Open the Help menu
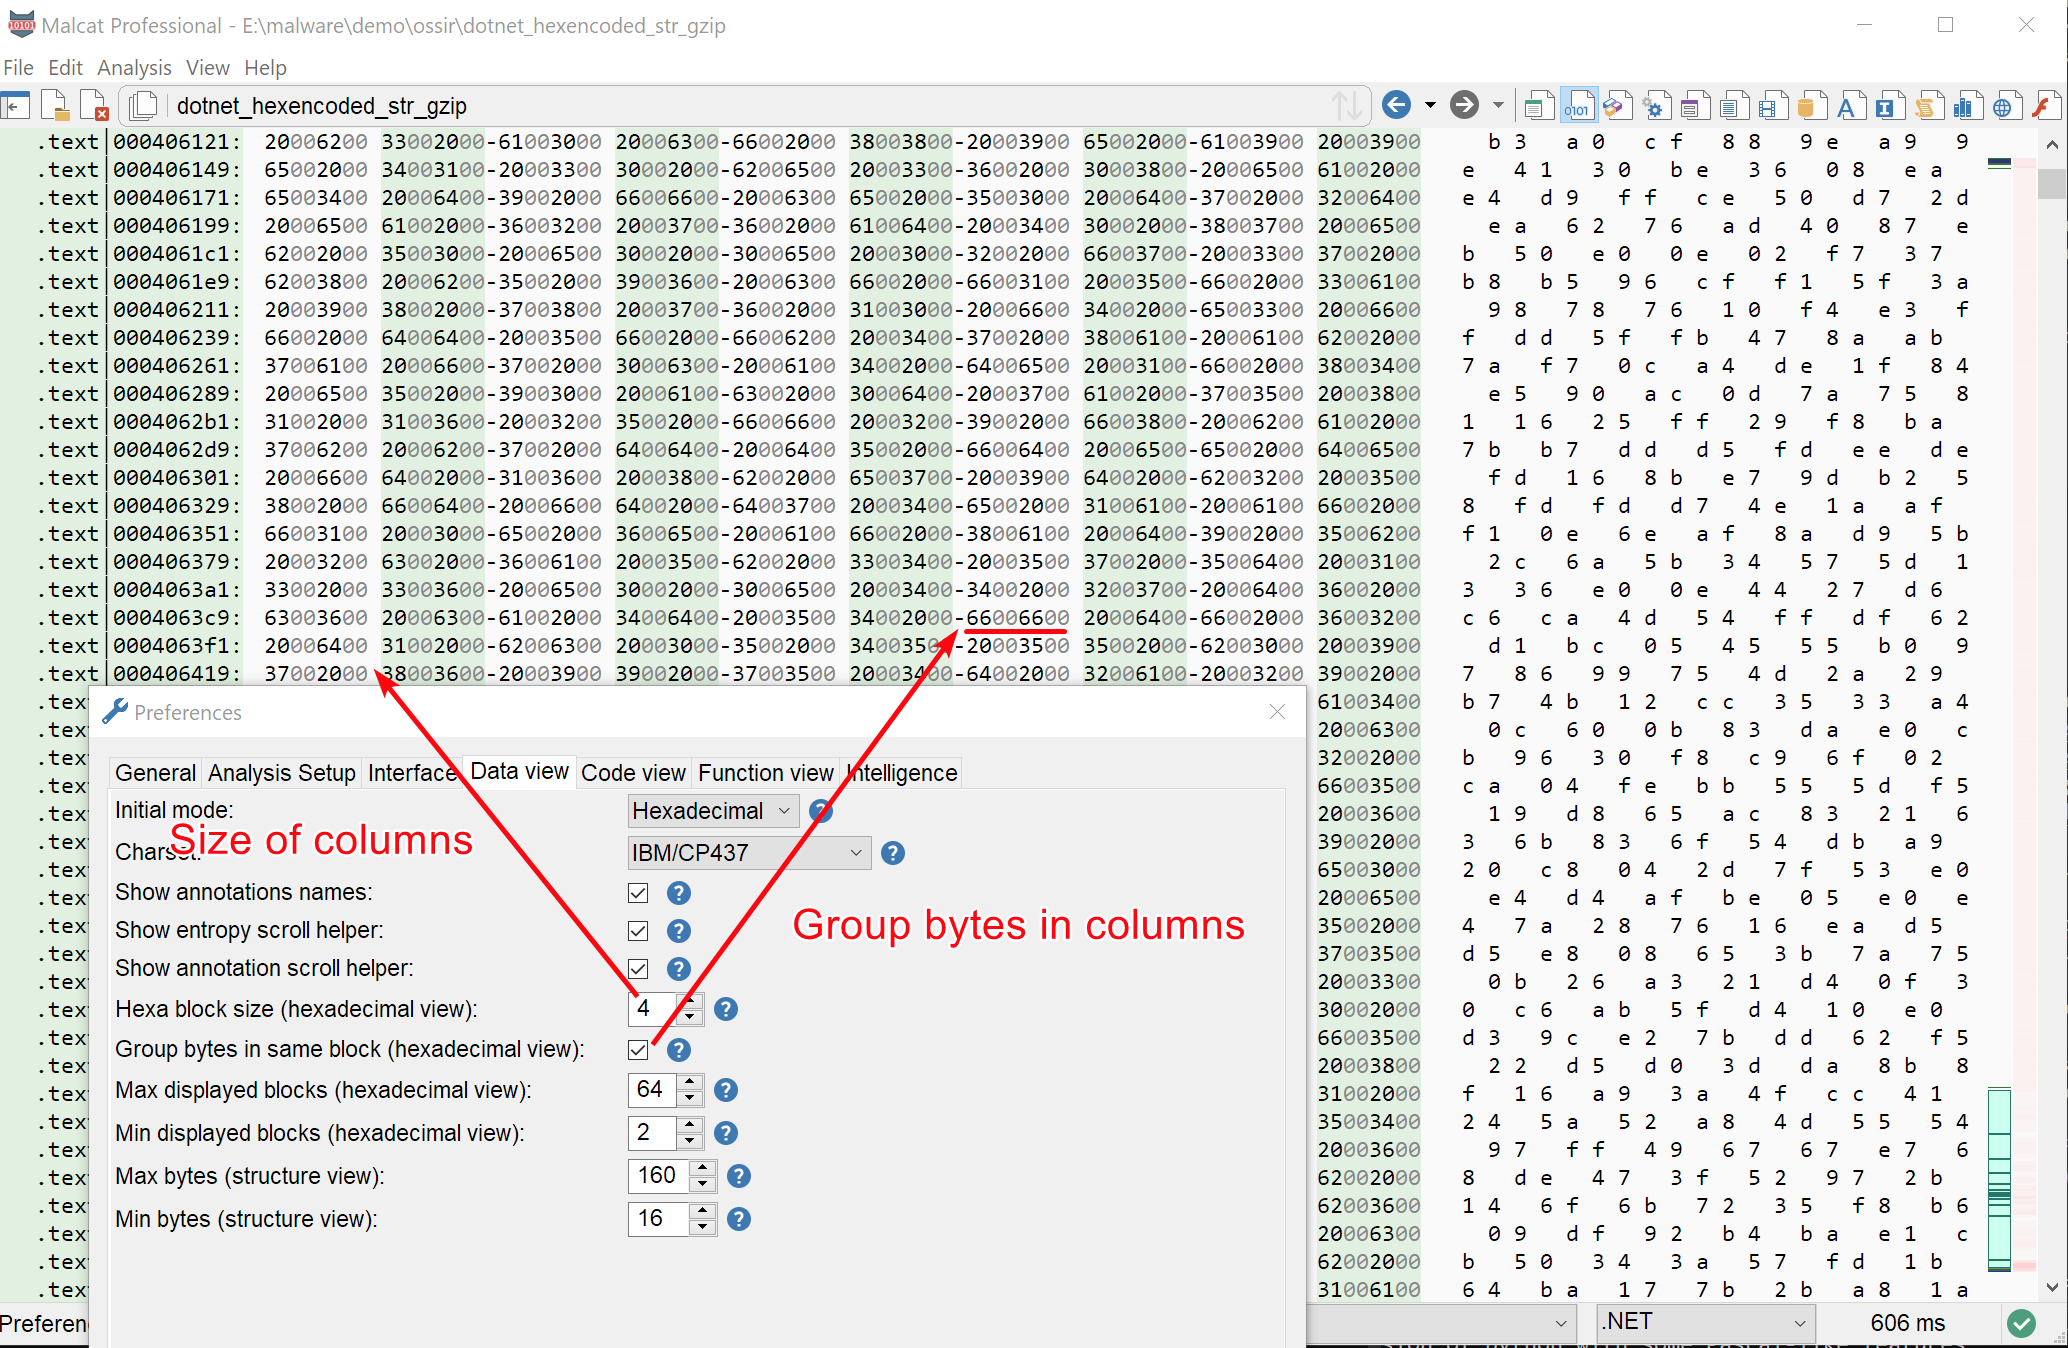This screenshot has height=1348, width=2068. coord(265,68)
